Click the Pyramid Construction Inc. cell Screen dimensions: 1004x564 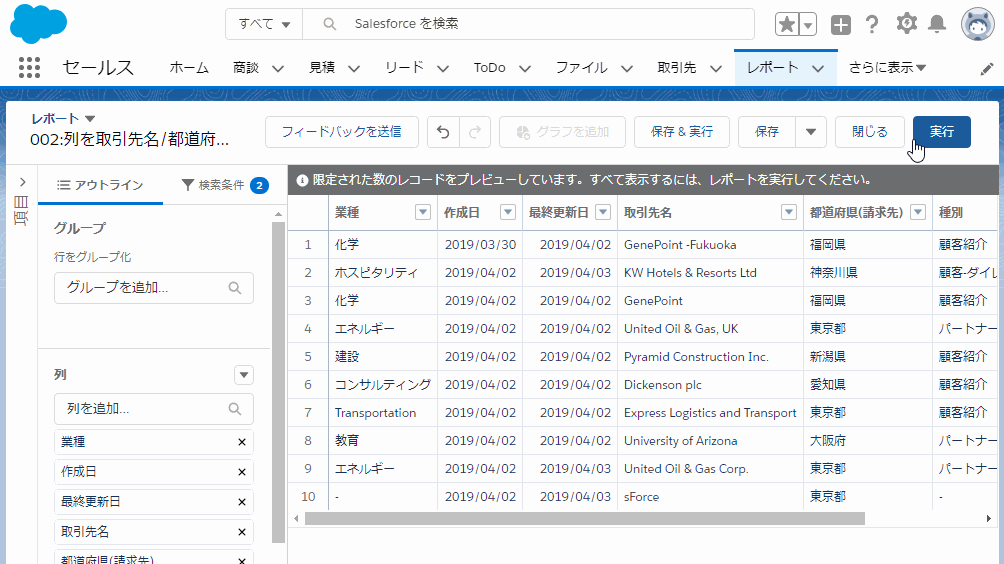[710, 357]
